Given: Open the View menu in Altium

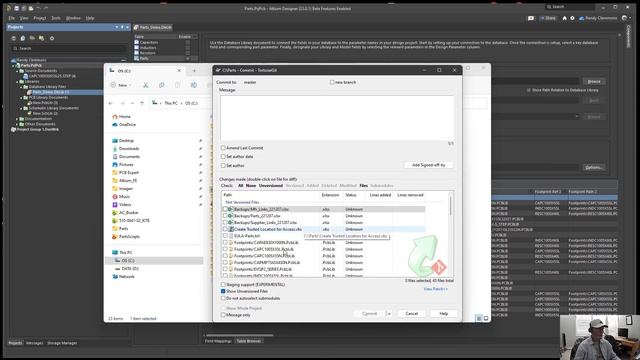Looking at the screenshot, I should pos(24,18).
